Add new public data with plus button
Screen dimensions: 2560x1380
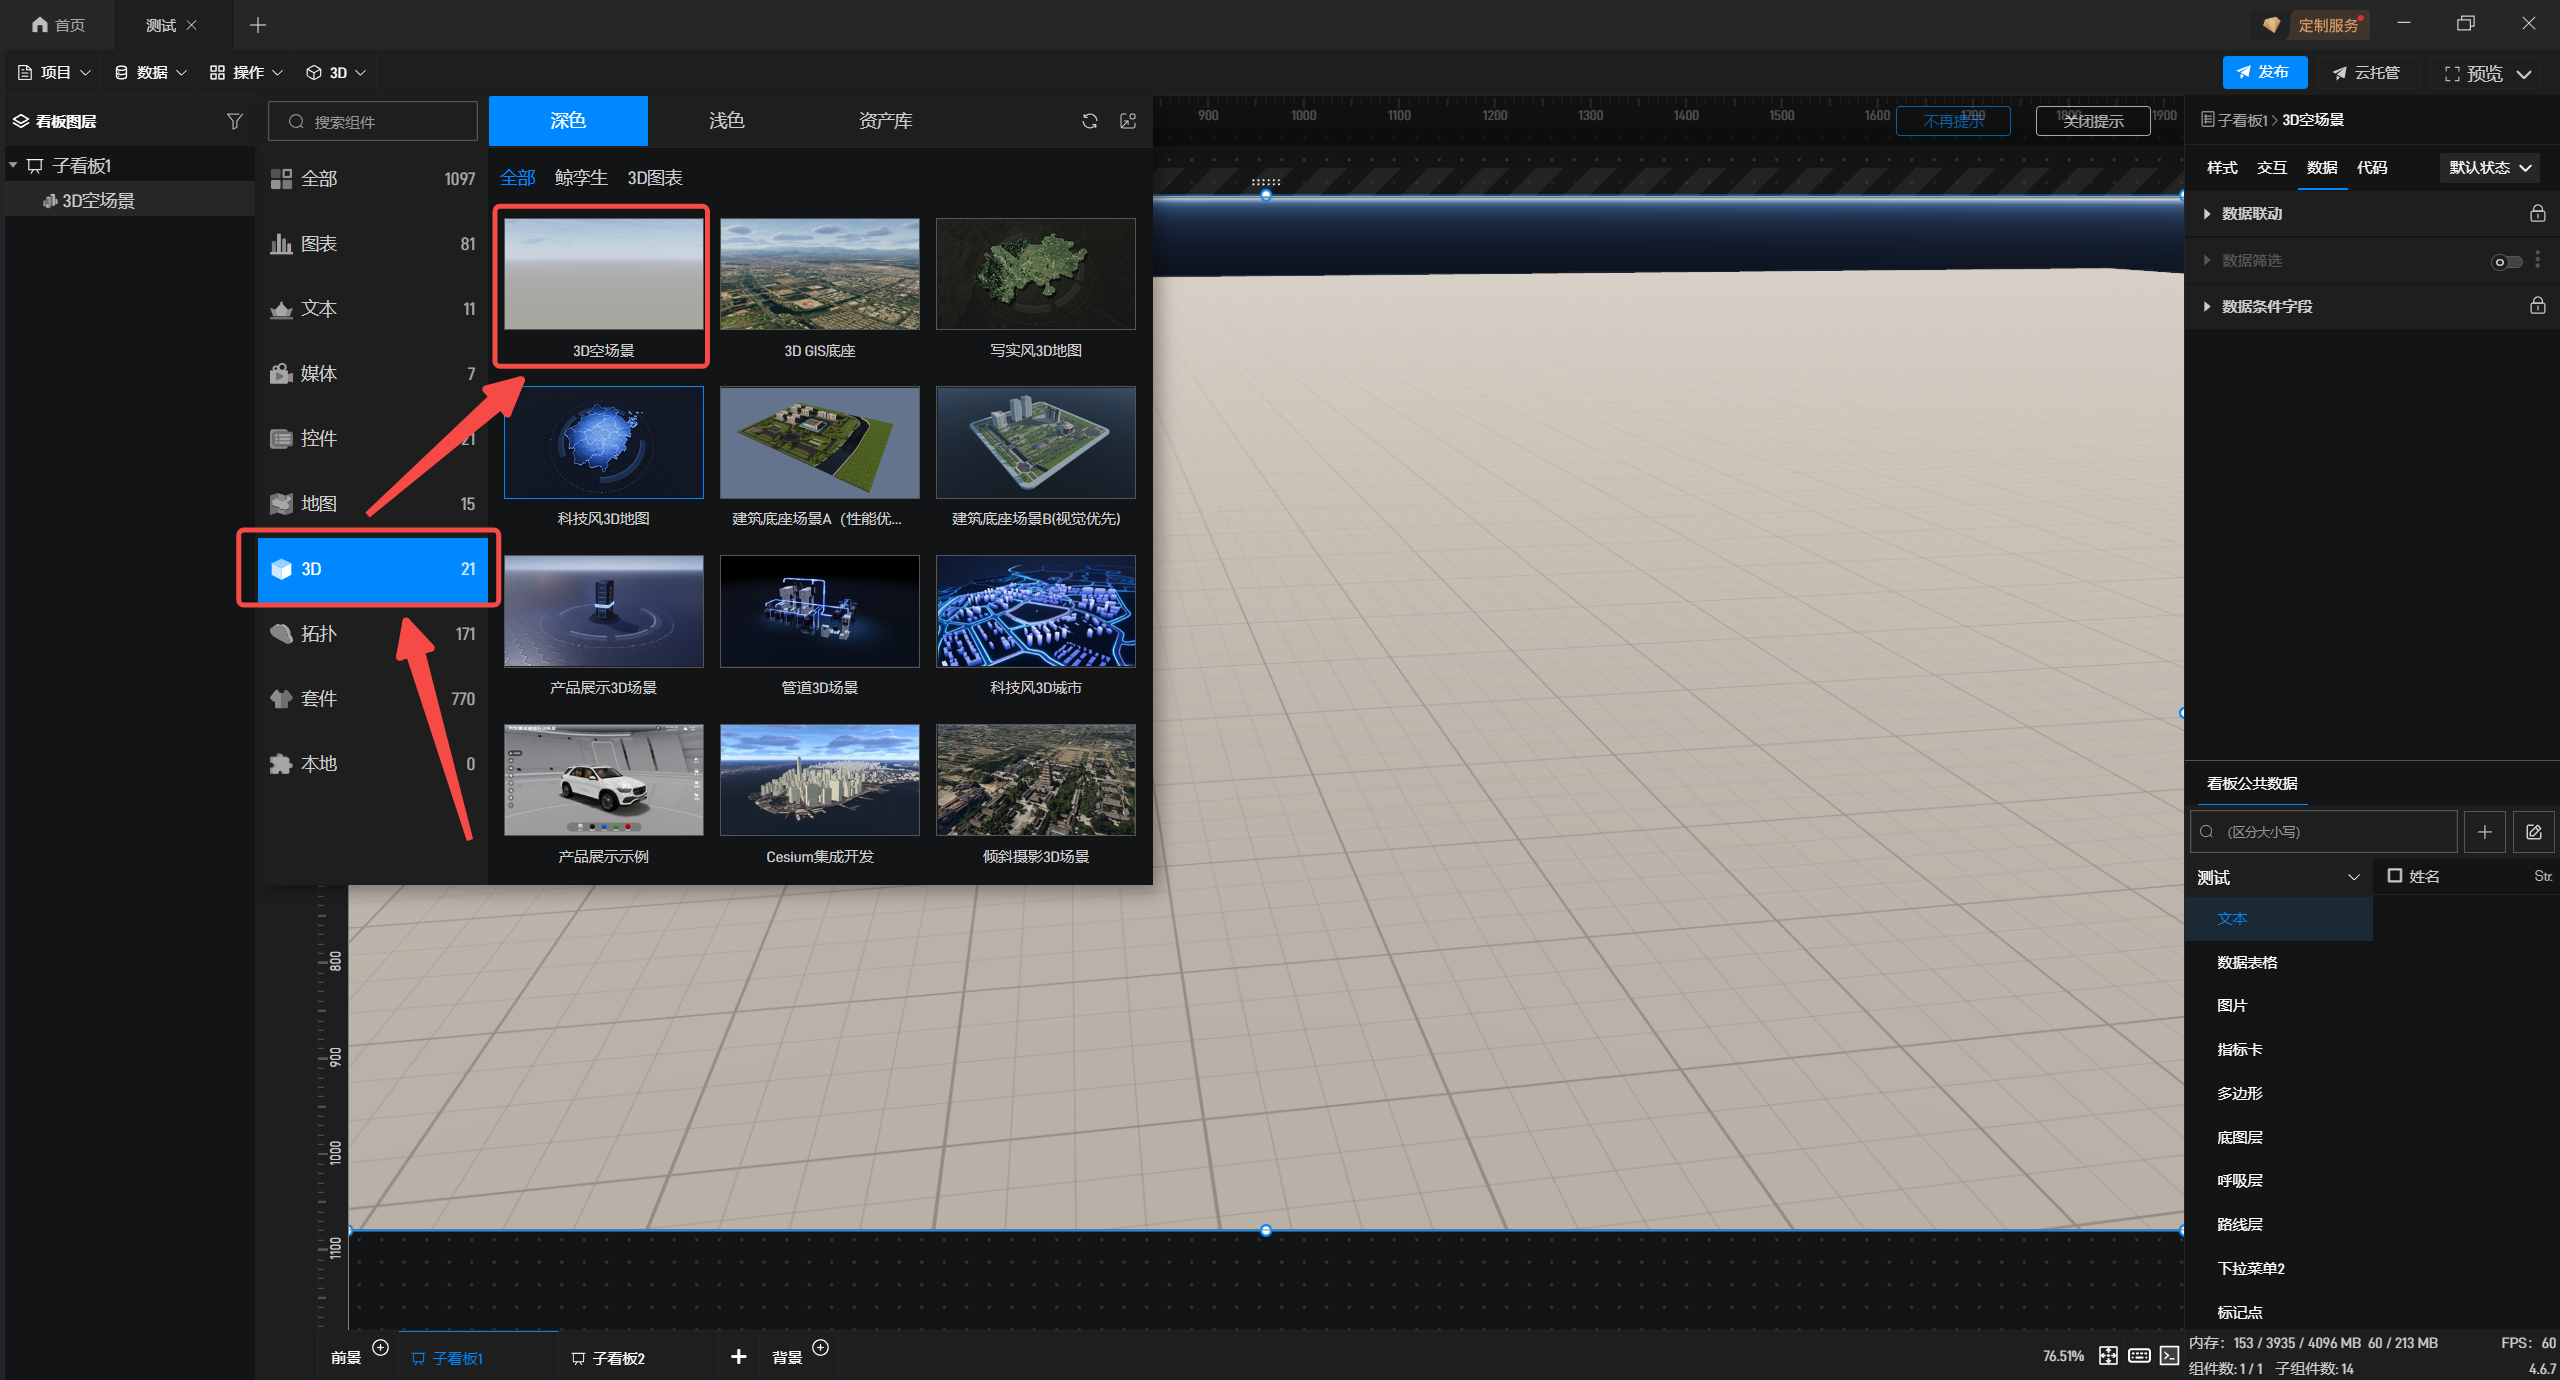[x=2484, y=832]
